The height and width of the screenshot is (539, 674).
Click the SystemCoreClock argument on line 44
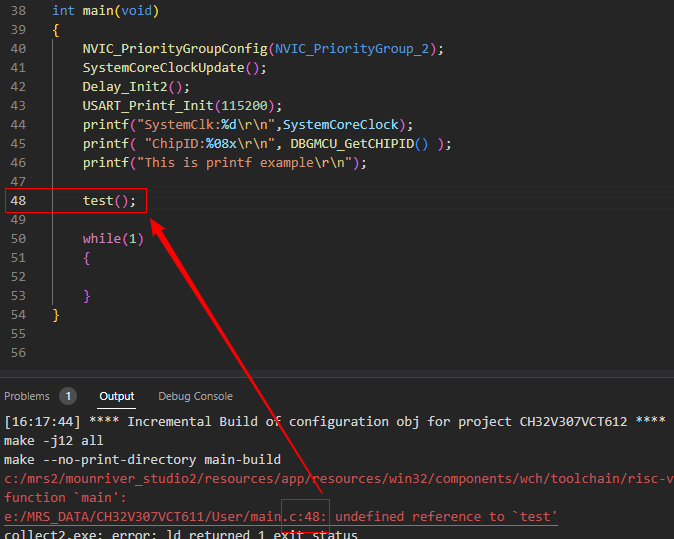pos(340,125)
